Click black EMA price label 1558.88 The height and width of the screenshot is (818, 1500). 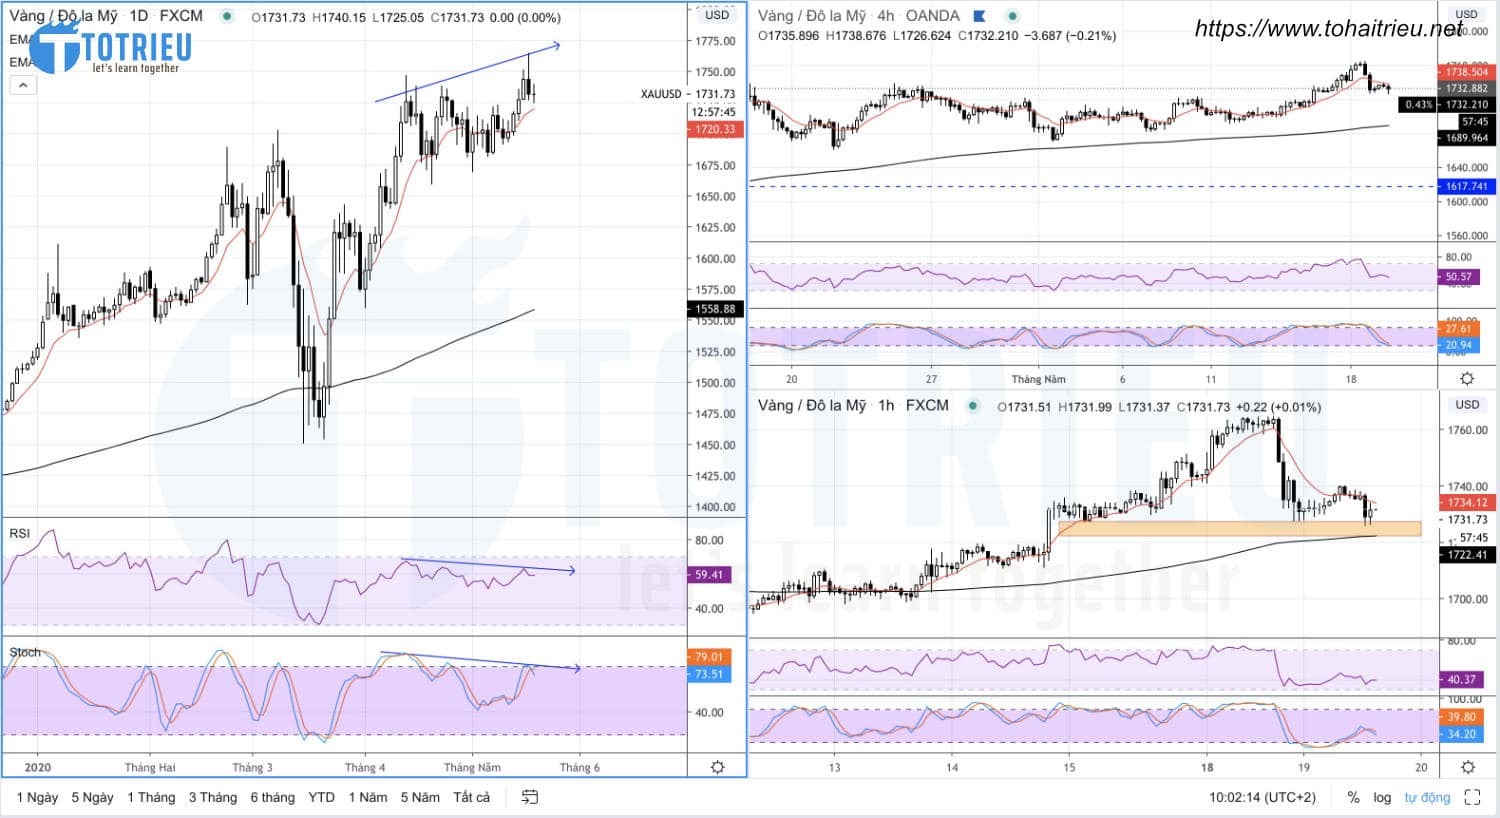point(716,309)
